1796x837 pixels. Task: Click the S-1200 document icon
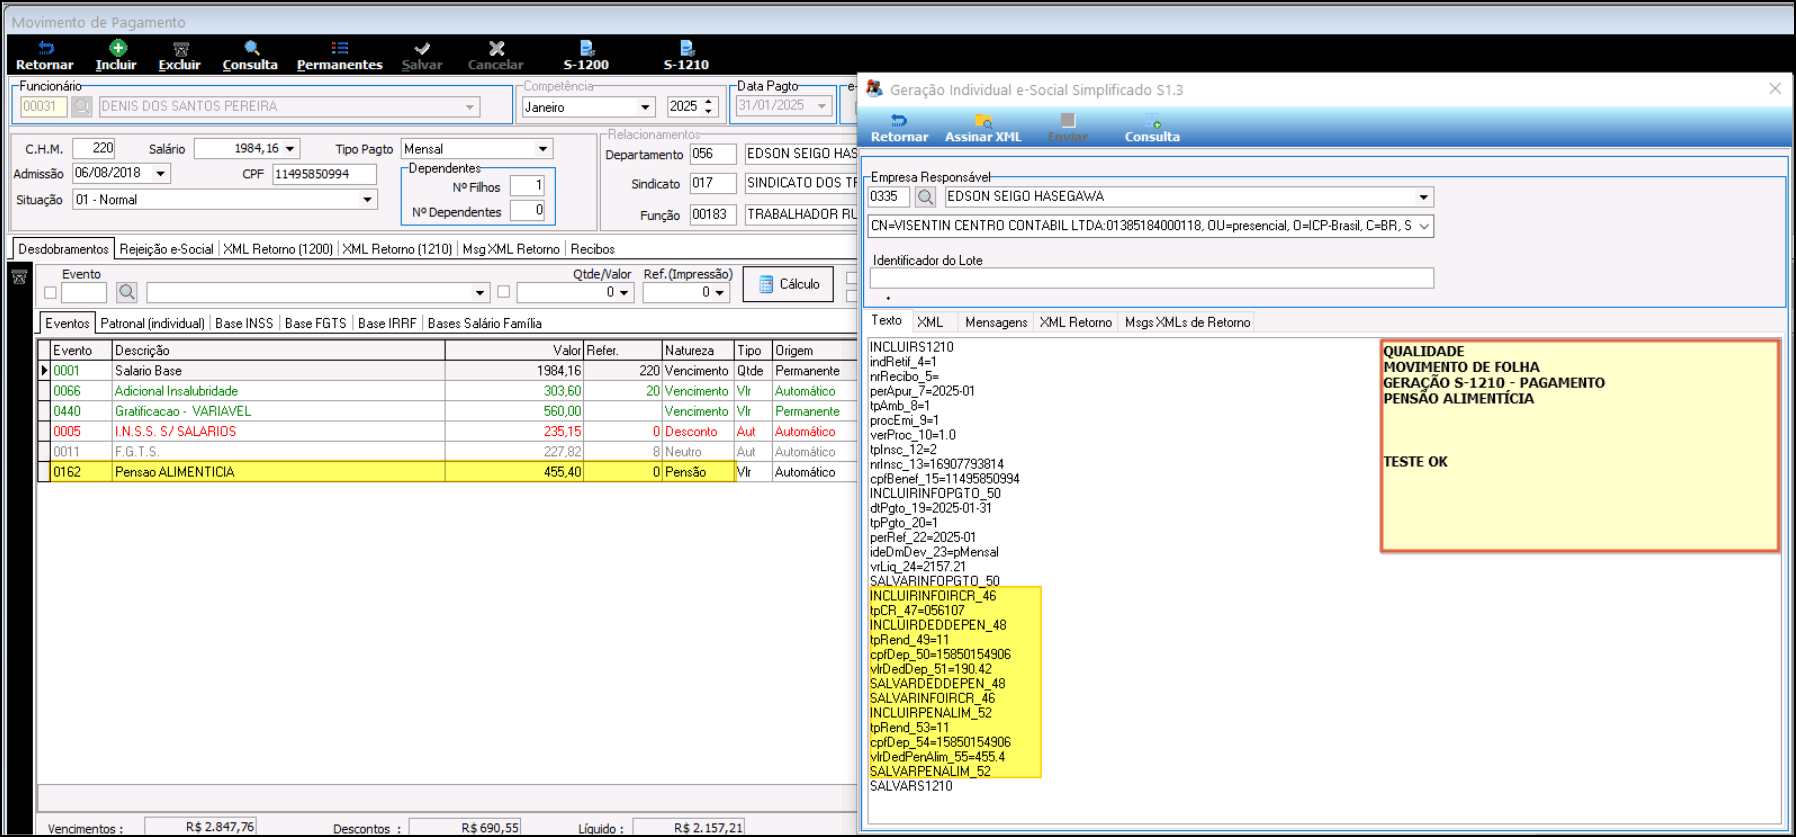pos(586,48)
